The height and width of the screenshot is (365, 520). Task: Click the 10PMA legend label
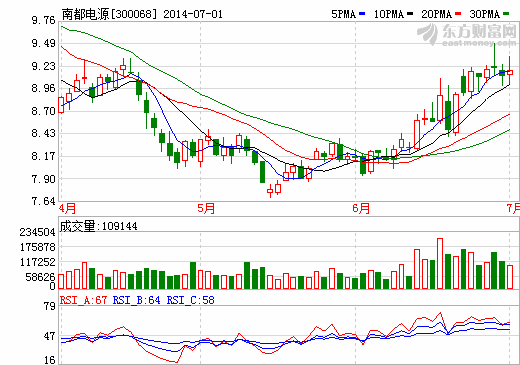[389, 14]
